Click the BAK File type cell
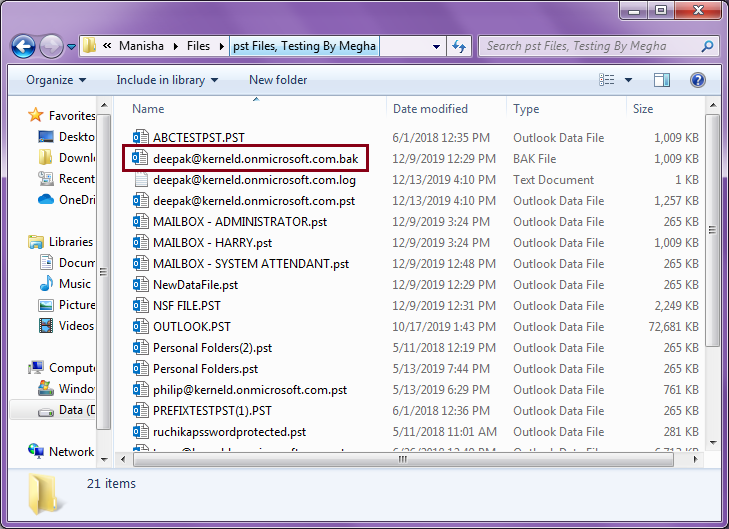The height and width of the screenshot is (529, 729). click(x=534, y=159)
